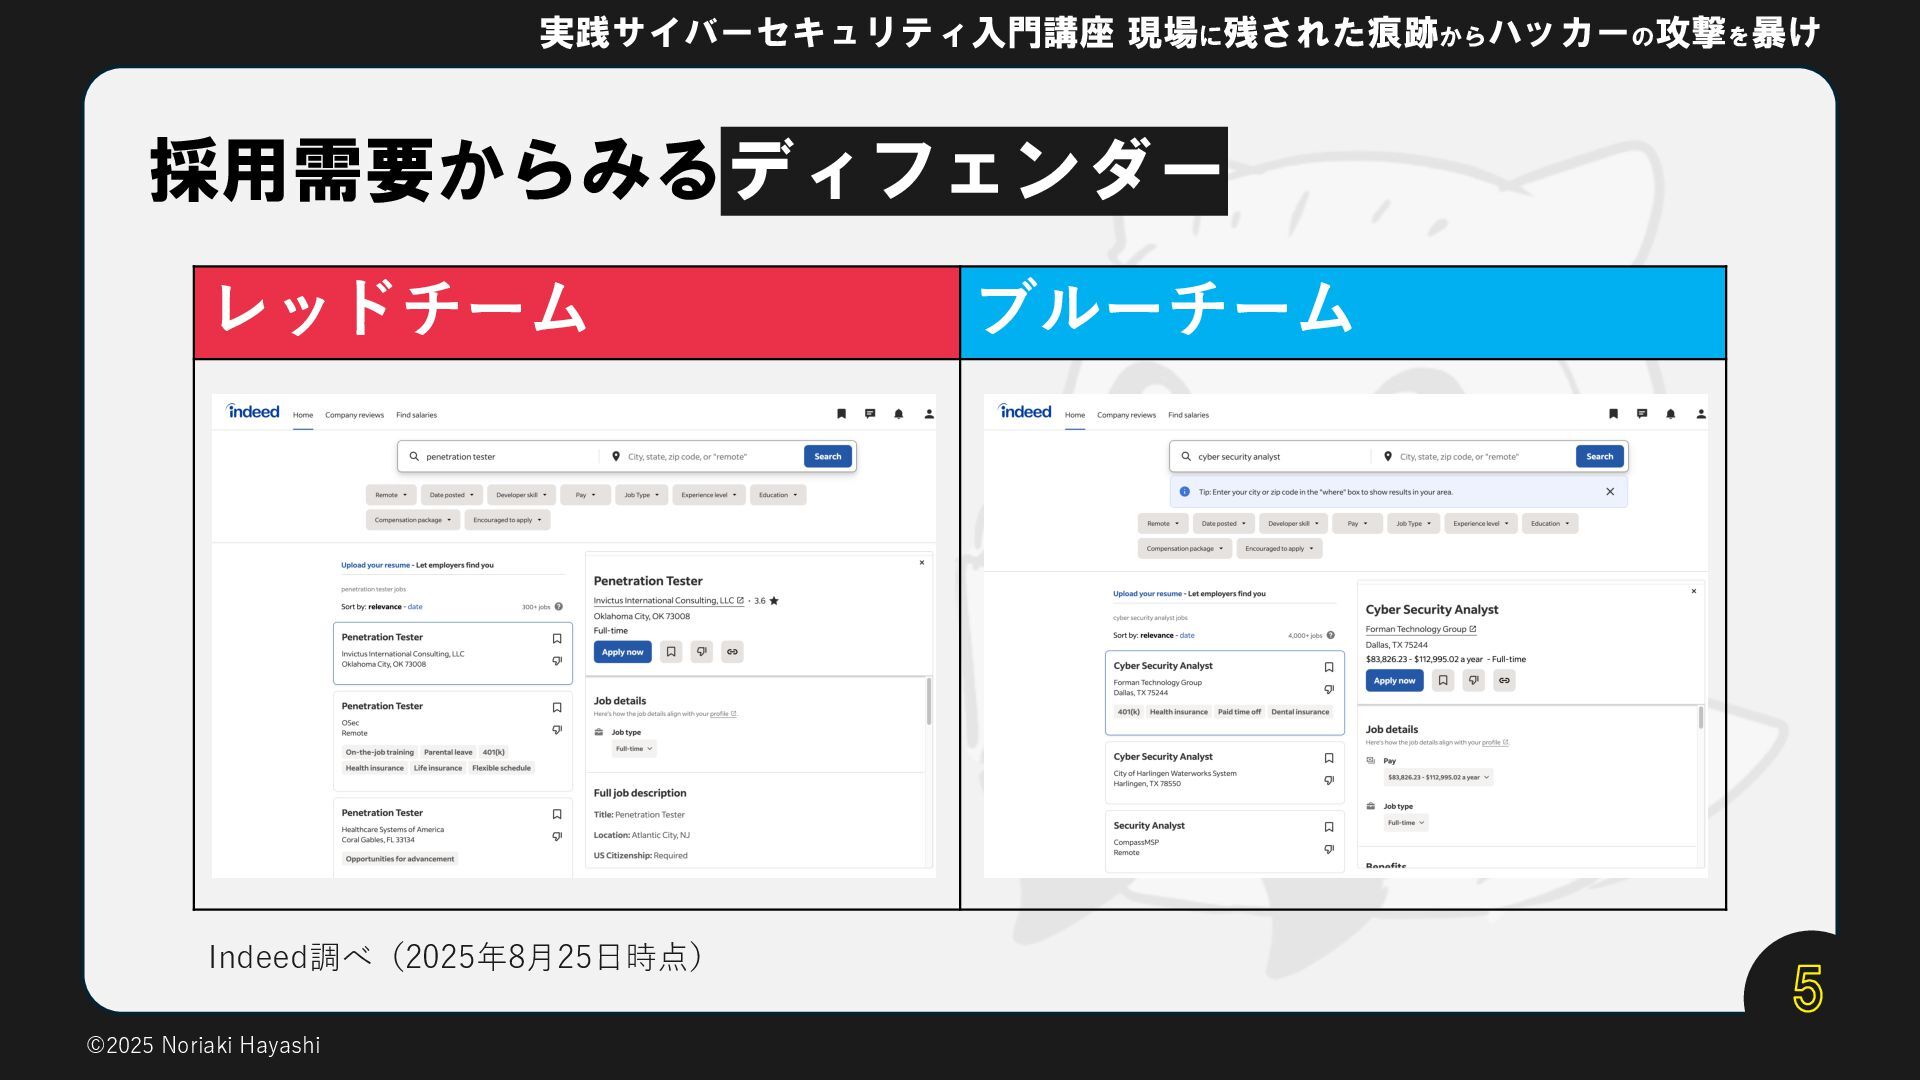The width and height of the screenshot is (1920, 1080).
Task: Click the Indeed logo in red team panel
Action: pos(253,412)
